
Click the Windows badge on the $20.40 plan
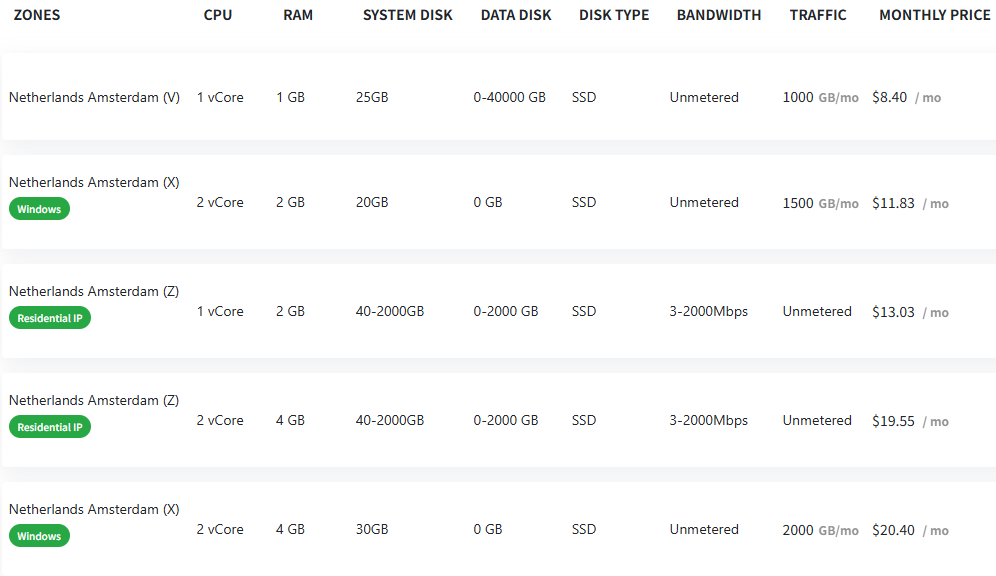click(x=39, y=536)
